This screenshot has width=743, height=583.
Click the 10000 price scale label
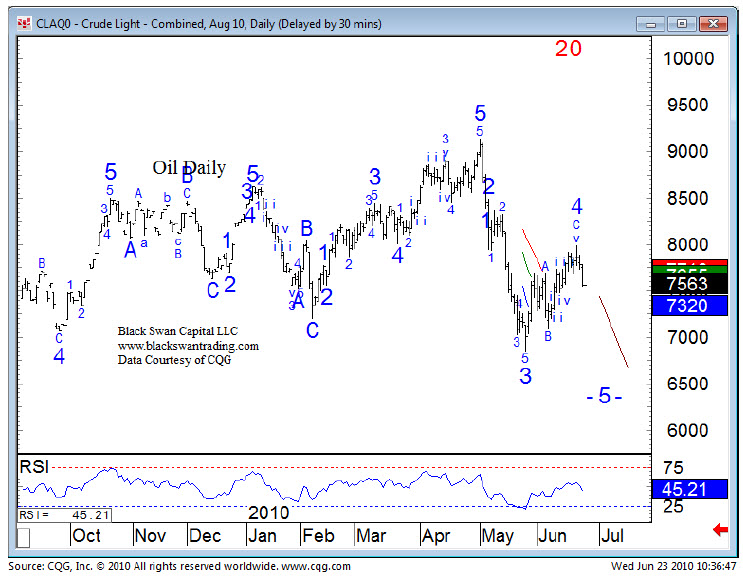689,59
